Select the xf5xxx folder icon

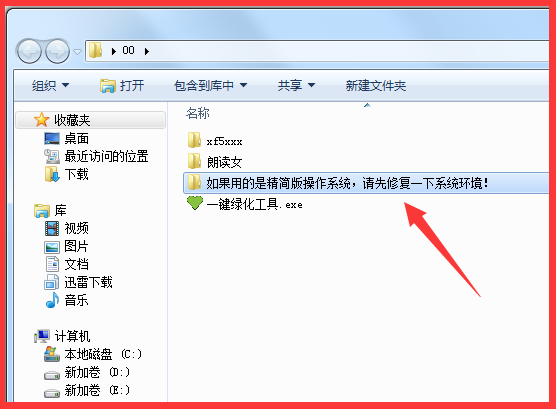(194, 140)
